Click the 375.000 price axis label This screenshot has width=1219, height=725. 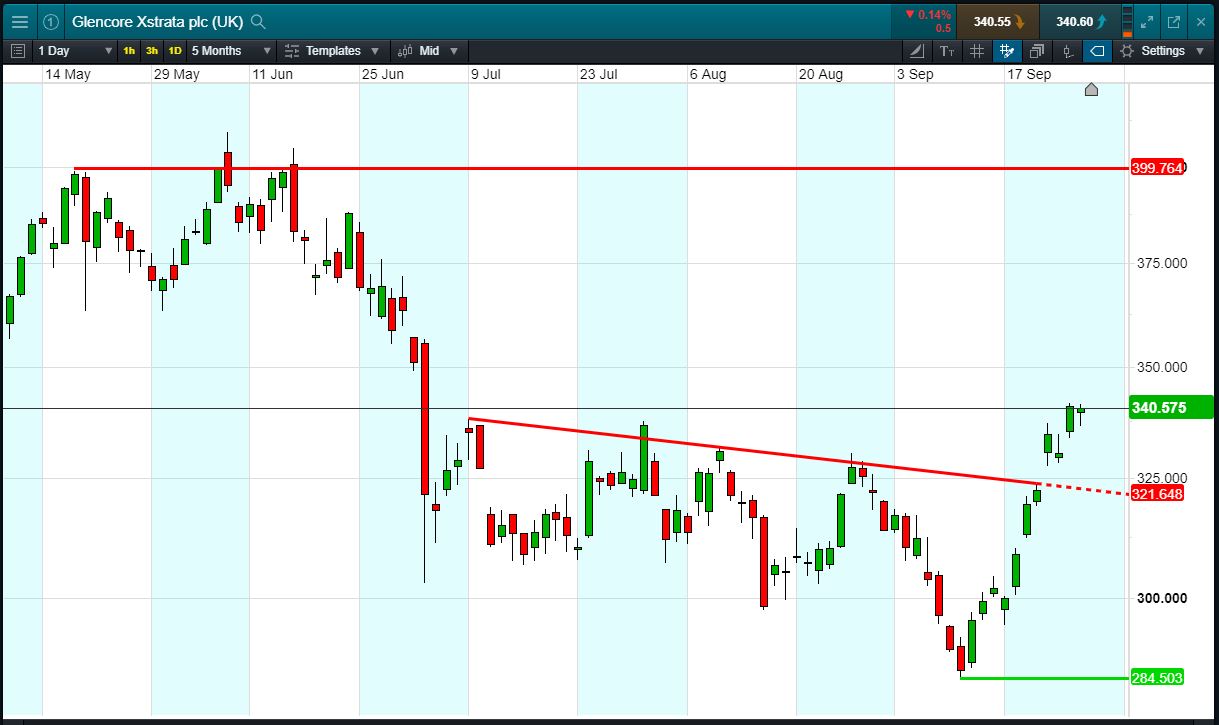point(1162,263)
